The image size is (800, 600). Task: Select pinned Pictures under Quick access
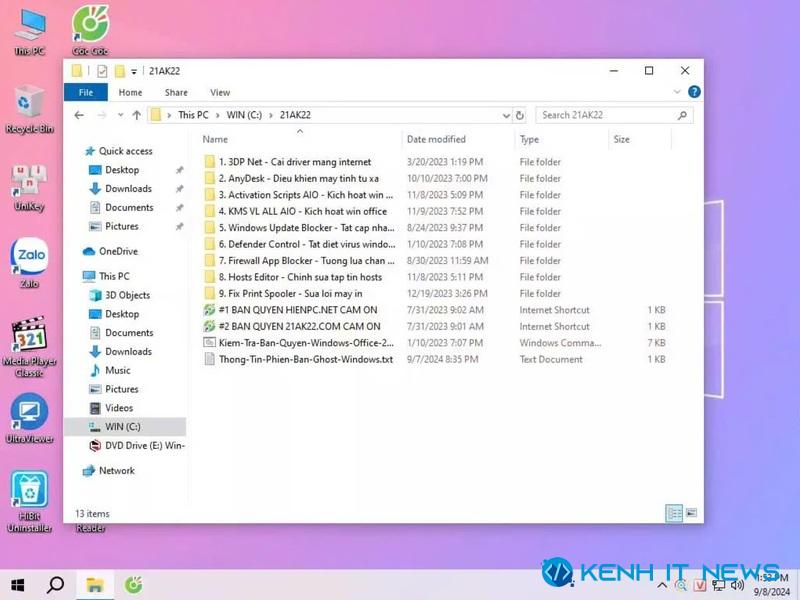121,227
